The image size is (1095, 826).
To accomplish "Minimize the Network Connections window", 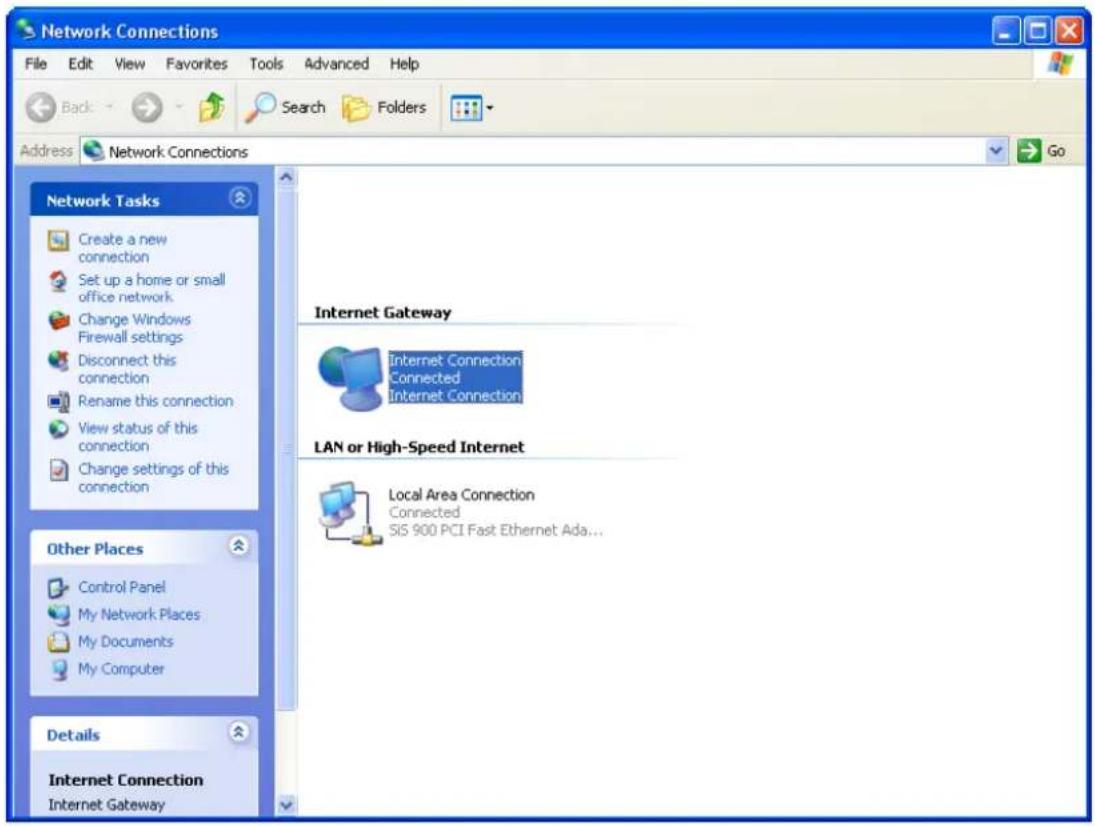I will 1006,31.
